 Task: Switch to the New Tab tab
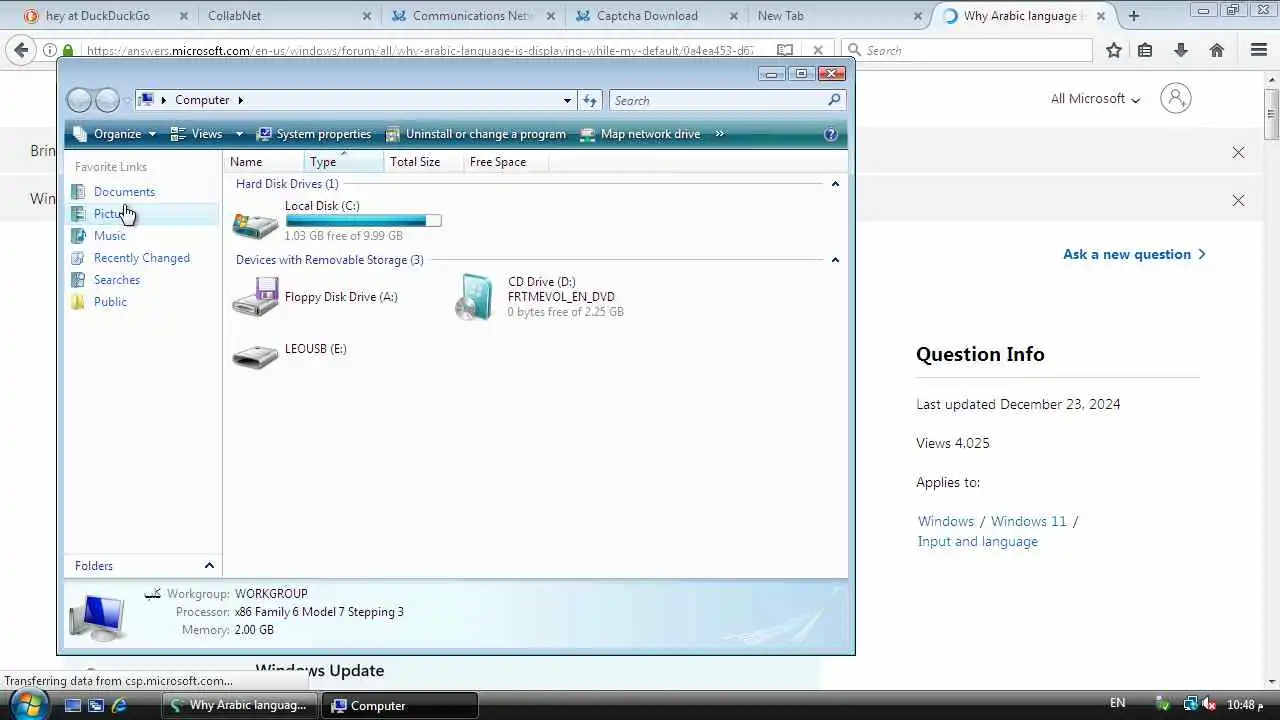836,16
